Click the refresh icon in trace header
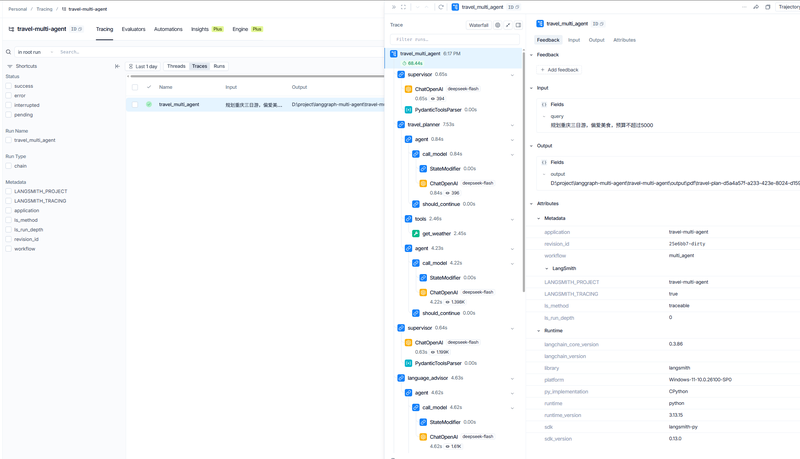Screen dimensions: 800x459 pos(441,7)
